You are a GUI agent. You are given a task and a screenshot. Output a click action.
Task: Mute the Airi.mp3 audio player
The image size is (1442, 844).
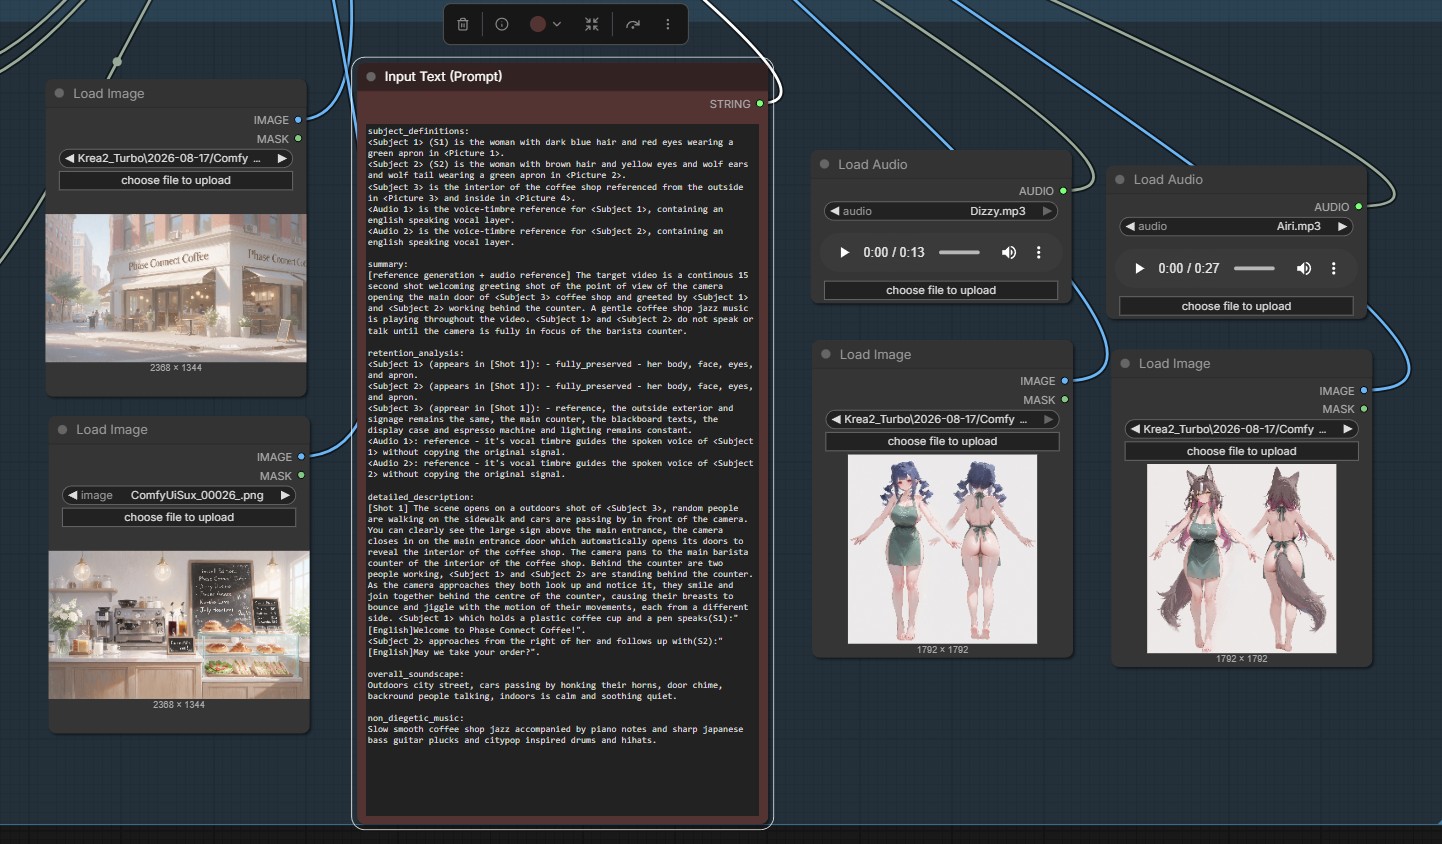[1304, 268]
